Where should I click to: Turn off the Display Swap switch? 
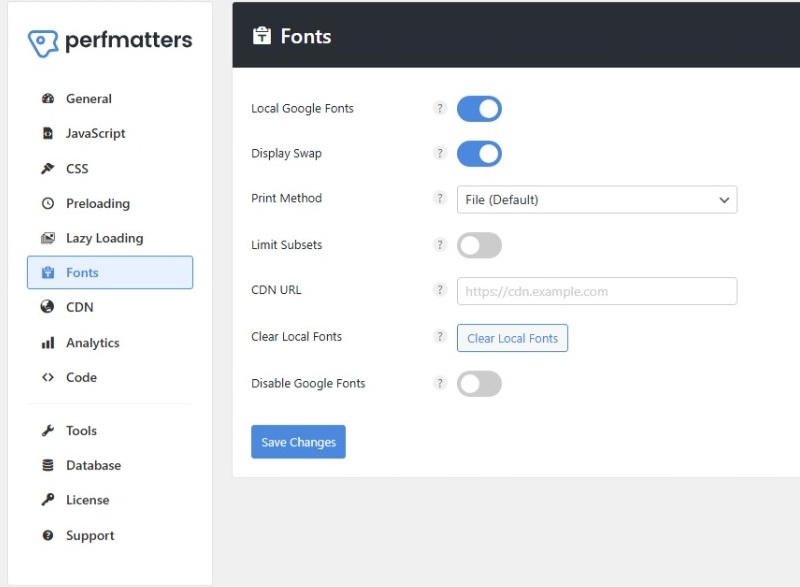click(x=479, y=153)
